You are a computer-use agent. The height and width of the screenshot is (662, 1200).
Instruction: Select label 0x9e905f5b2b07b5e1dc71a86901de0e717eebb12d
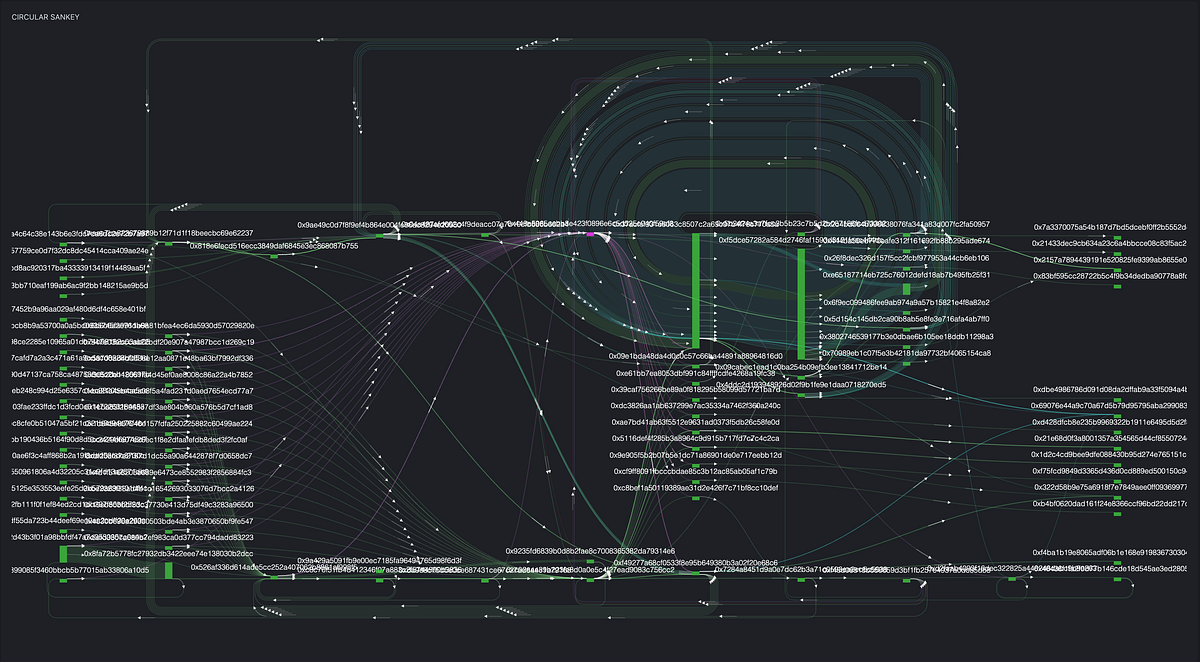coord(695,455)
